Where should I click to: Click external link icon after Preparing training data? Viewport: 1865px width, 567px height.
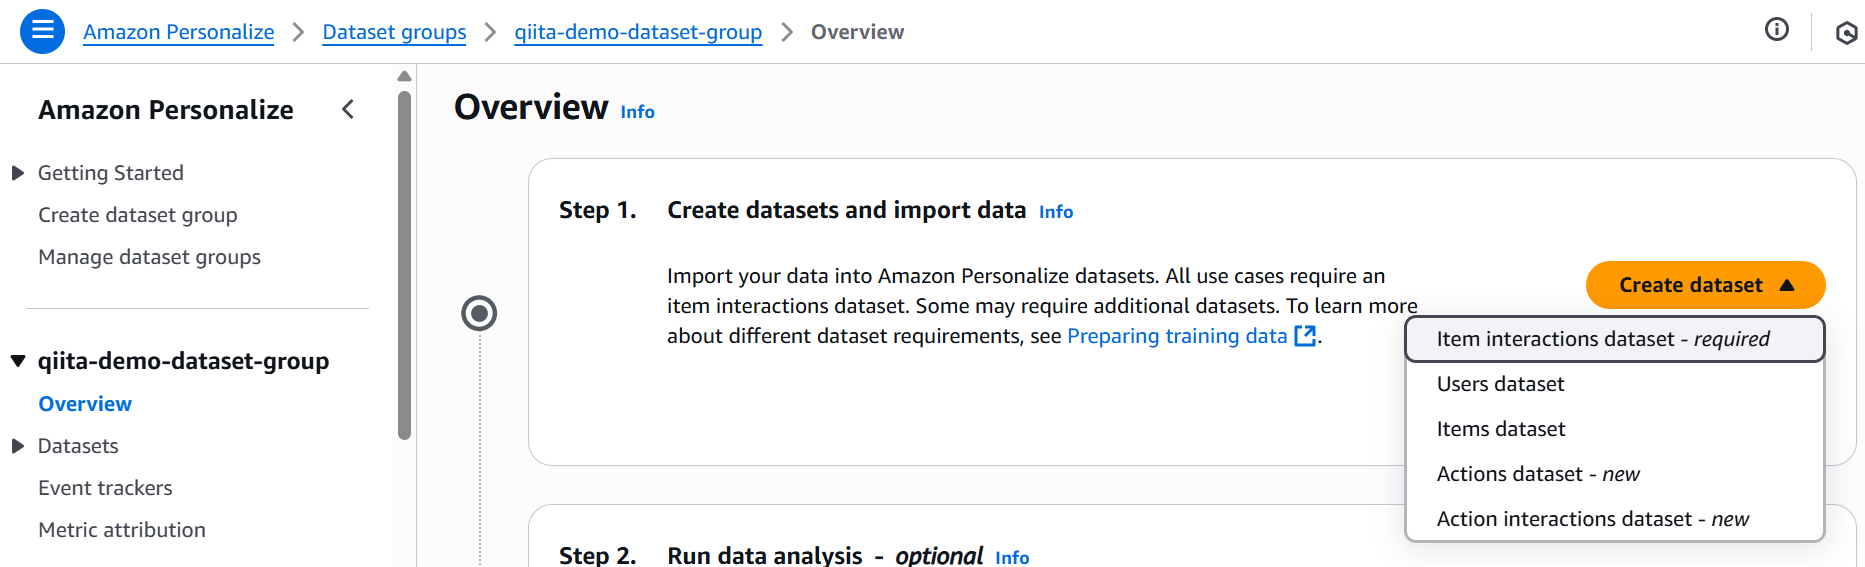point(1304,336)
